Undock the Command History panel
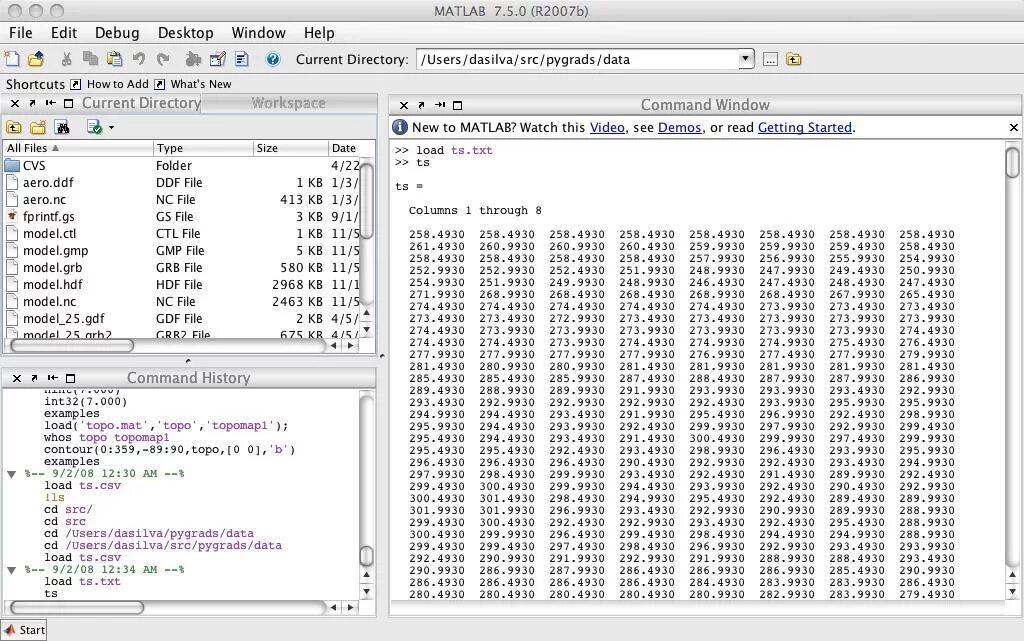 [35, 378]
